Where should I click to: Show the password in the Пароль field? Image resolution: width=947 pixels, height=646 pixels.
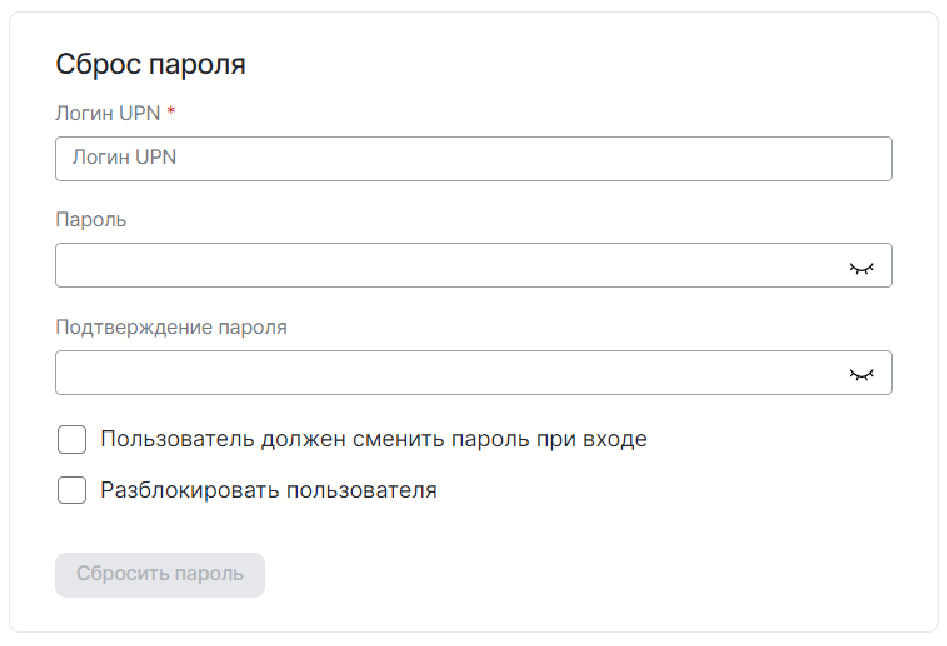[x=861, y=267]
